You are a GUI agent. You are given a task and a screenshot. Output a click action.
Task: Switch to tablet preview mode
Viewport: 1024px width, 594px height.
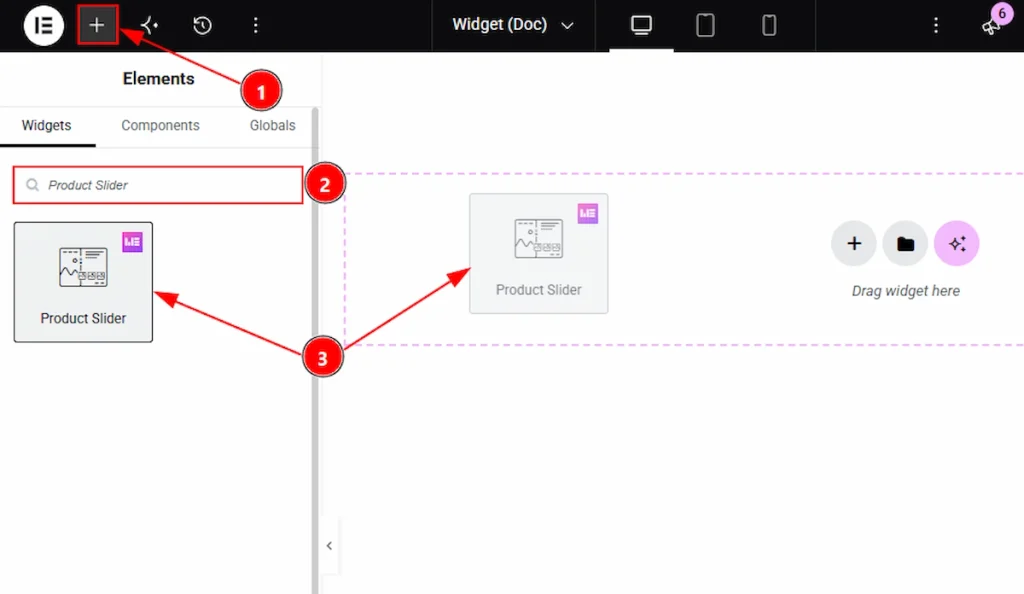click(705, 25)
